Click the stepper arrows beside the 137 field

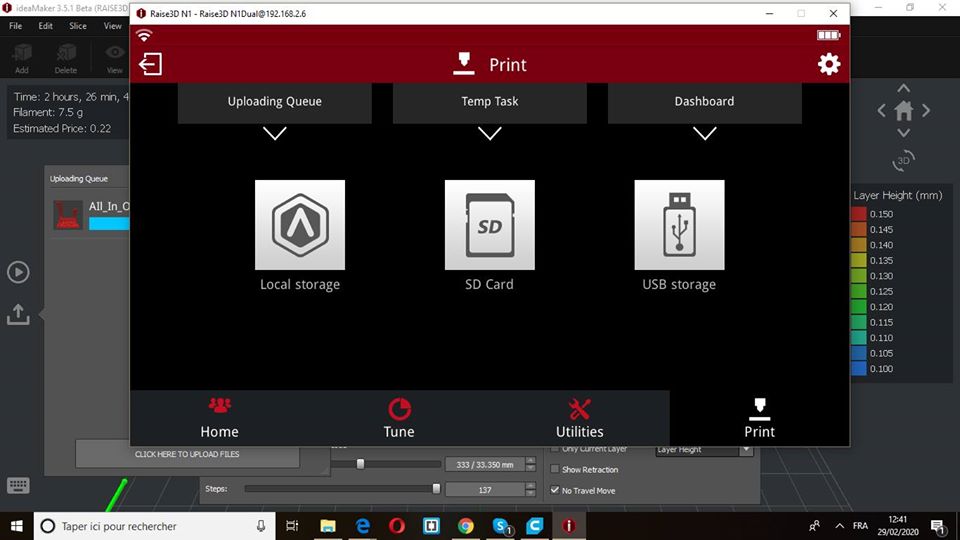(x=530, y=490)
